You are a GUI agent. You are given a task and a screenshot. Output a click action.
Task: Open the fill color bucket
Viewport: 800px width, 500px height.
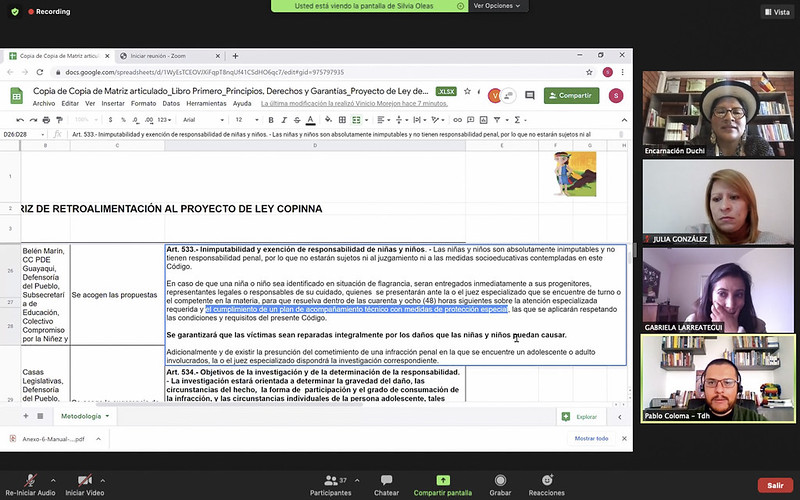[x=329, y=120]
